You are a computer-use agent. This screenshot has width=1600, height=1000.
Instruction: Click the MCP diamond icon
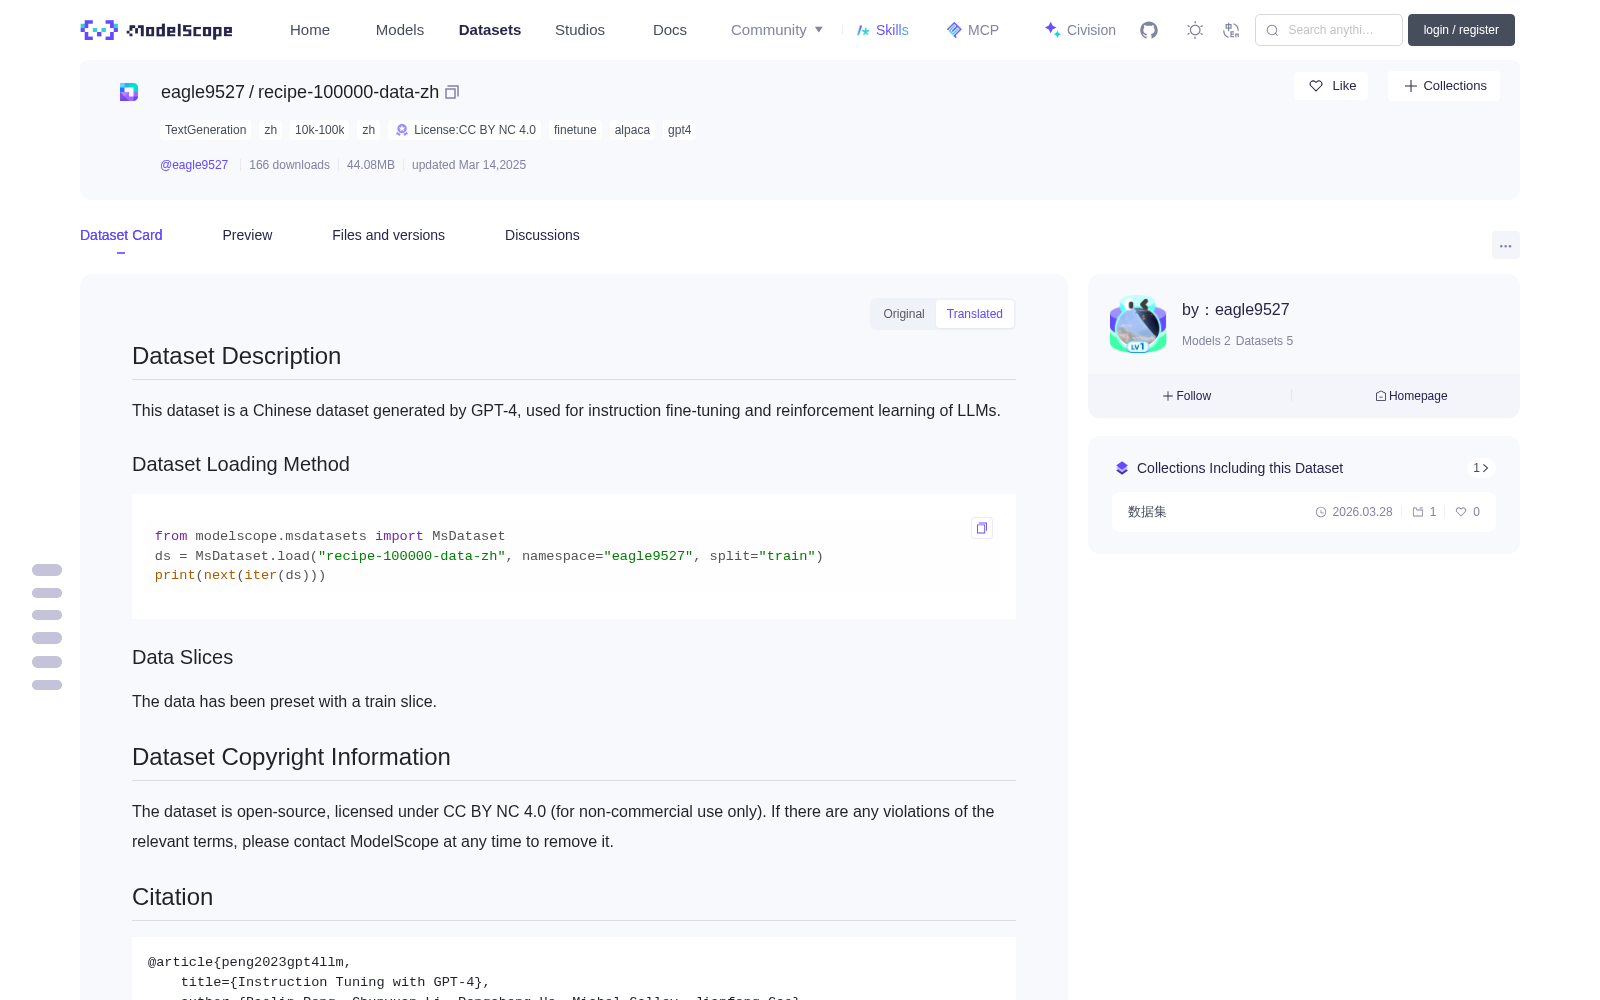coord(954,30)
